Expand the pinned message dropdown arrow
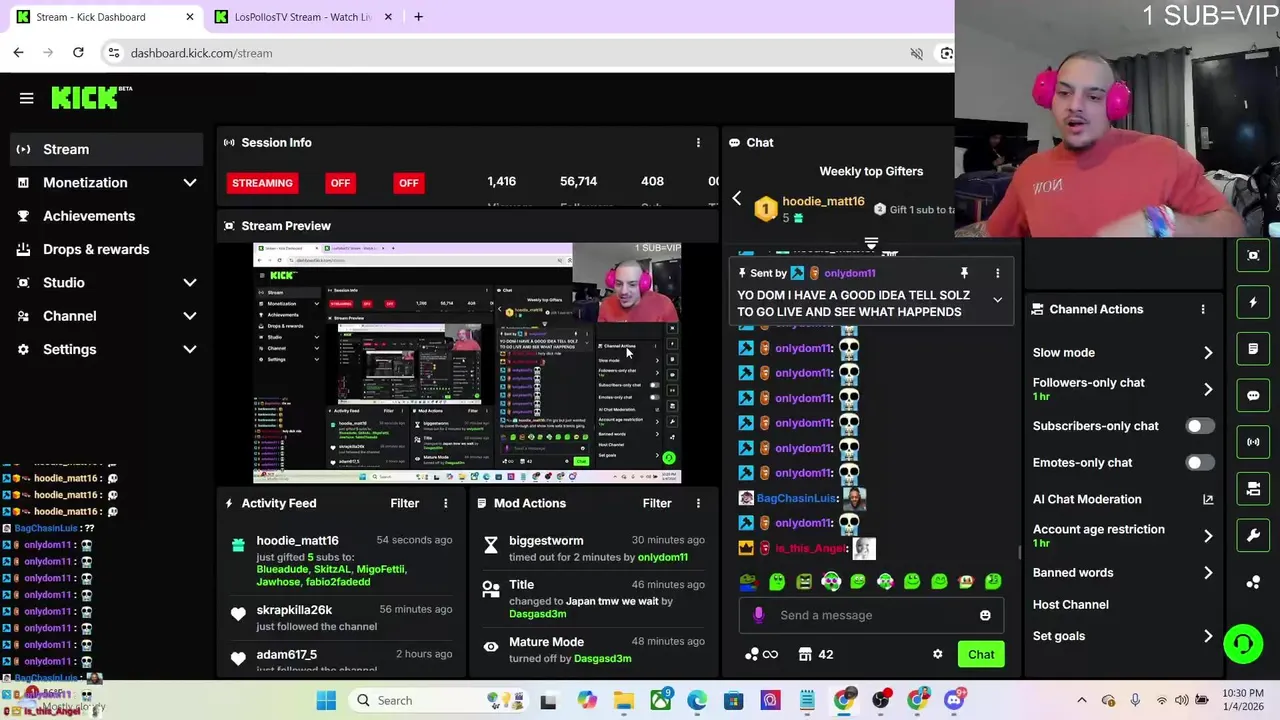 tap(997, 300)
